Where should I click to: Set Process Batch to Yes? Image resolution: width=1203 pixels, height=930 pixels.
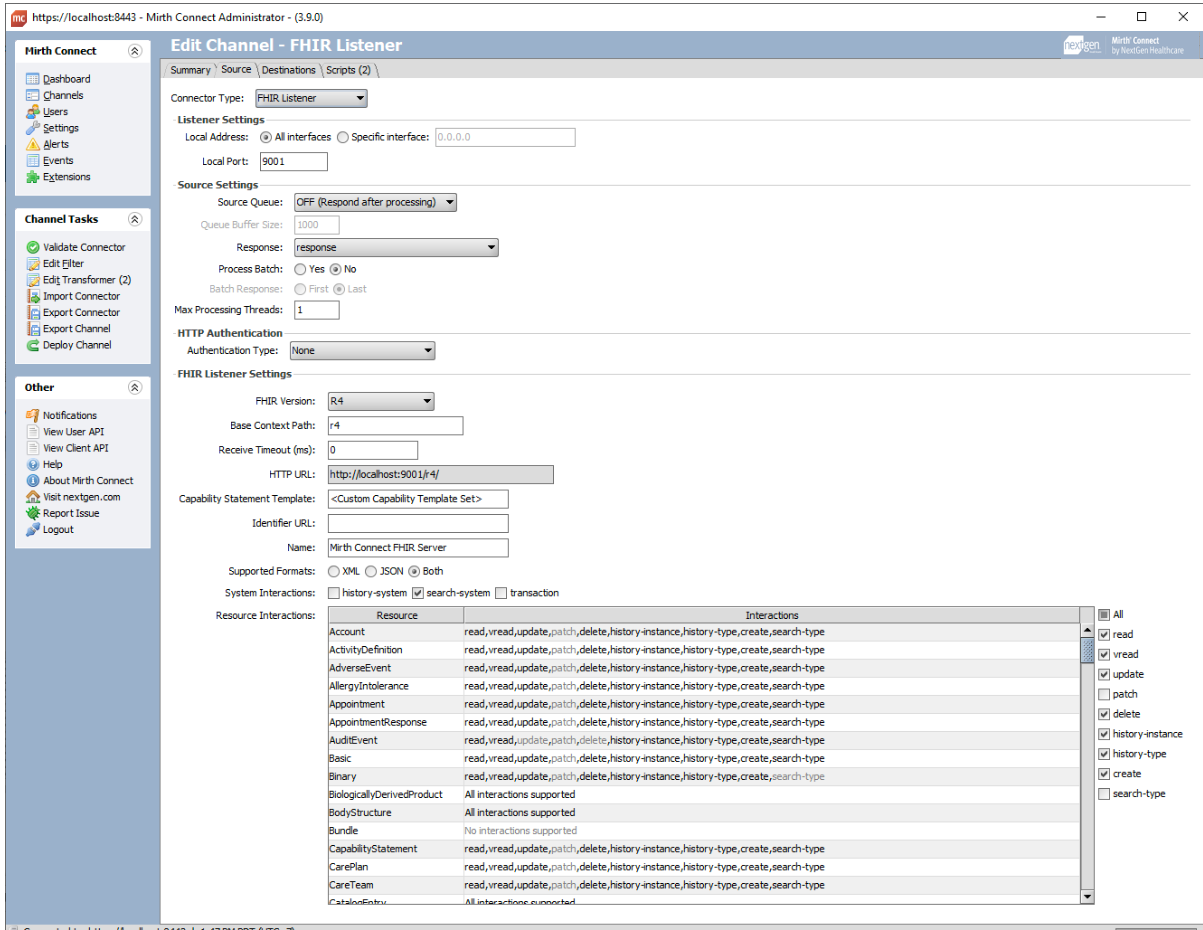pyautogui.click(x=301, y=269)
